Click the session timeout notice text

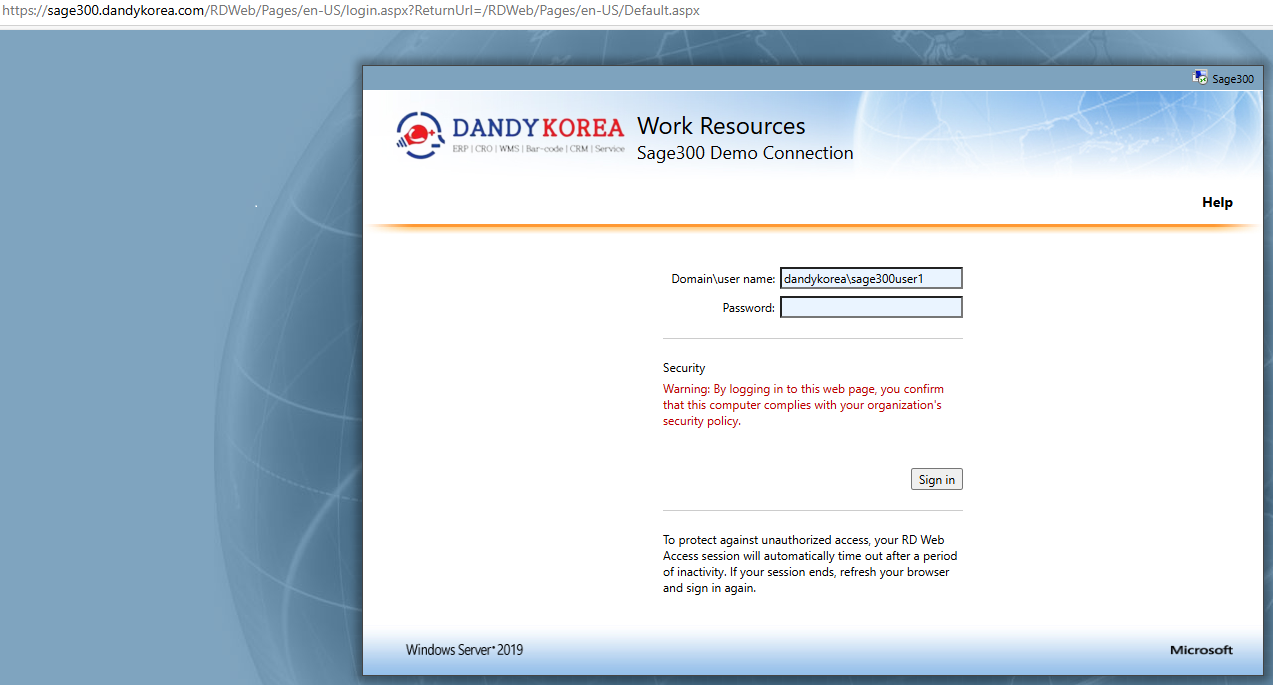pyautogui.click(x=810, y=564)
